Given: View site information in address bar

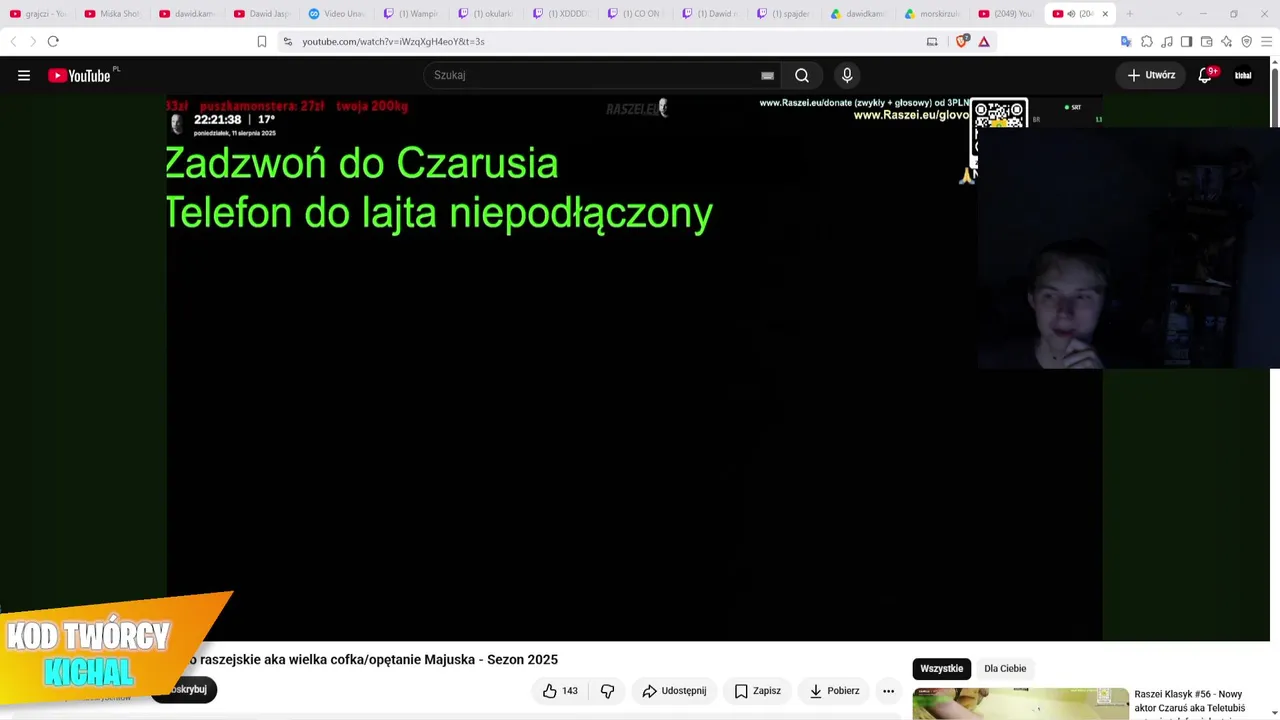Looking at the screenshot, I should tap(288, 41).
